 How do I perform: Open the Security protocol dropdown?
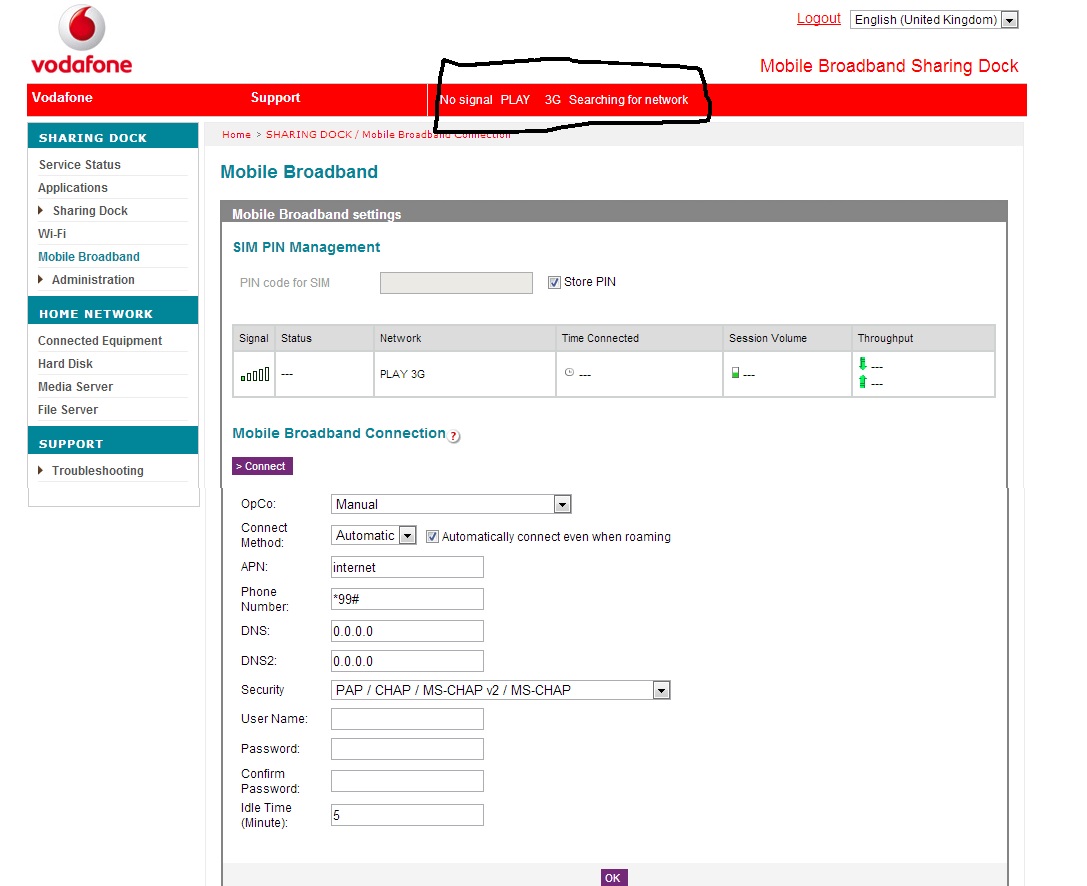point(500,690)
